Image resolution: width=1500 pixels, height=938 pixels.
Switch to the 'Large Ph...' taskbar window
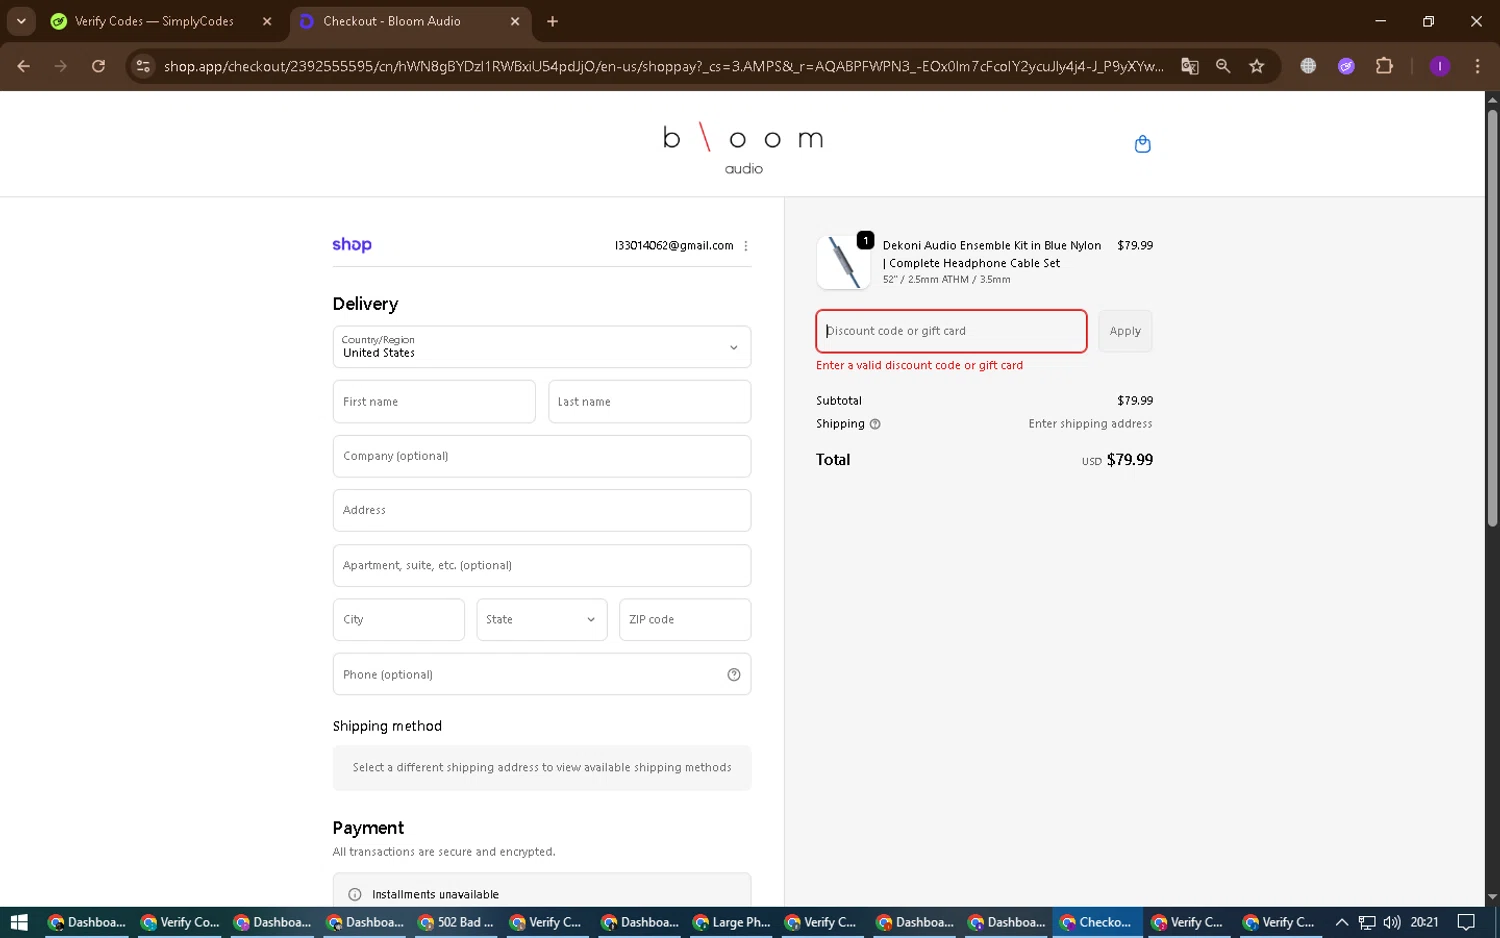(x=733, y=922)
